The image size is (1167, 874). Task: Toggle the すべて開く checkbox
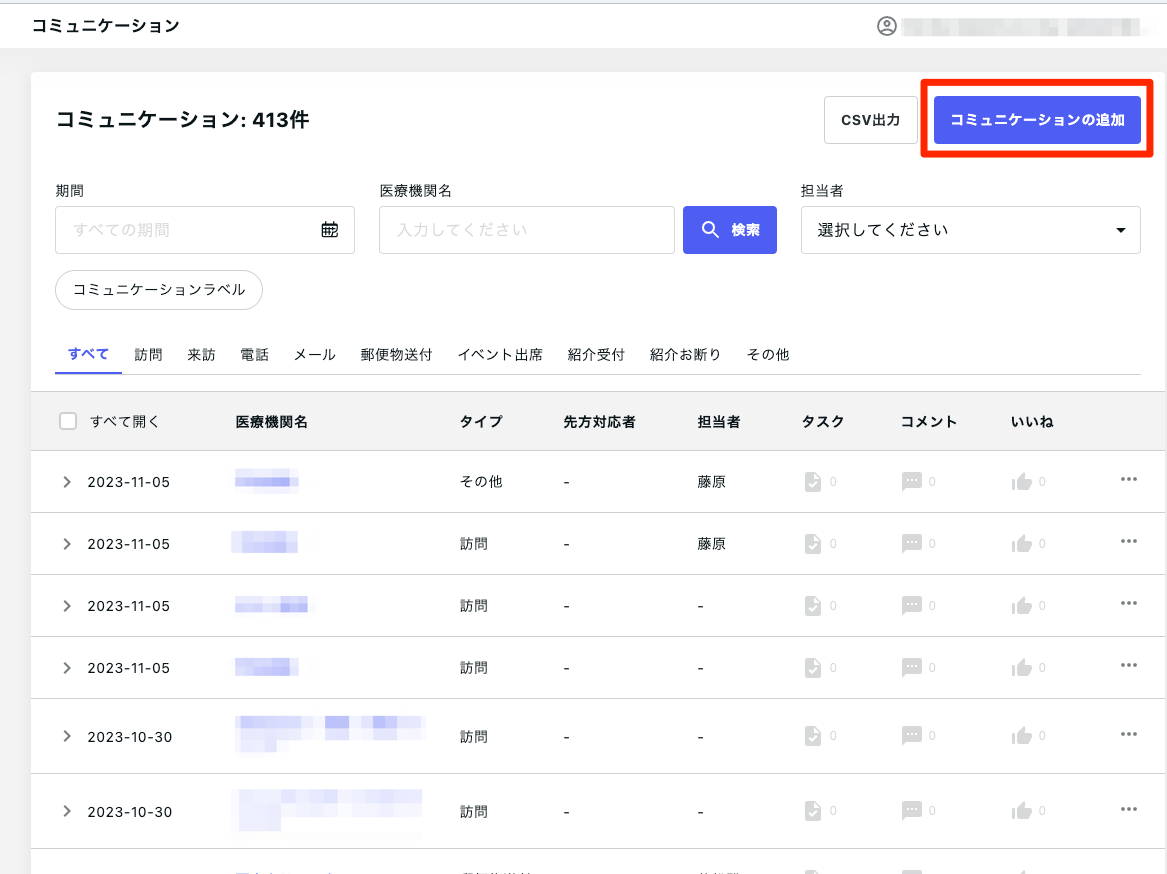coord(68,421)
